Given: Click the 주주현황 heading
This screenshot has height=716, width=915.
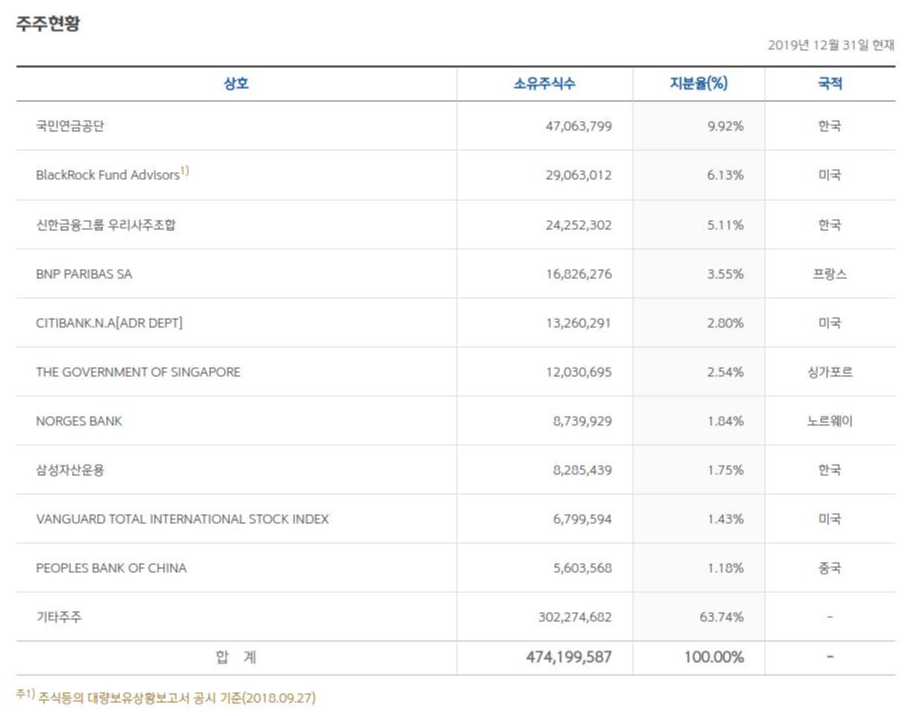Looking at the screenshot, I should [x=48, y=23].
